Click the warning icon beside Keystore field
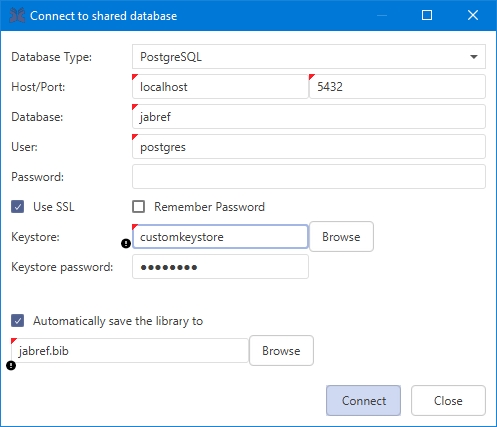This screenshot has height=427, width=497. coord(126,244)
